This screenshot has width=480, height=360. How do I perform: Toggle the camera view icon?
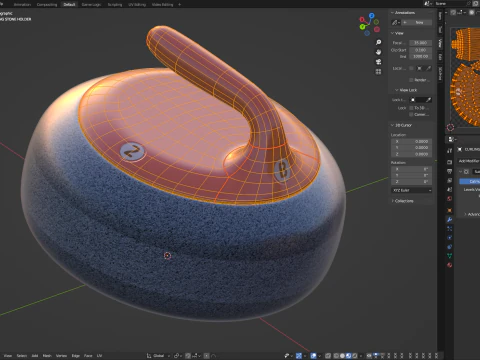tap(378, 62)
